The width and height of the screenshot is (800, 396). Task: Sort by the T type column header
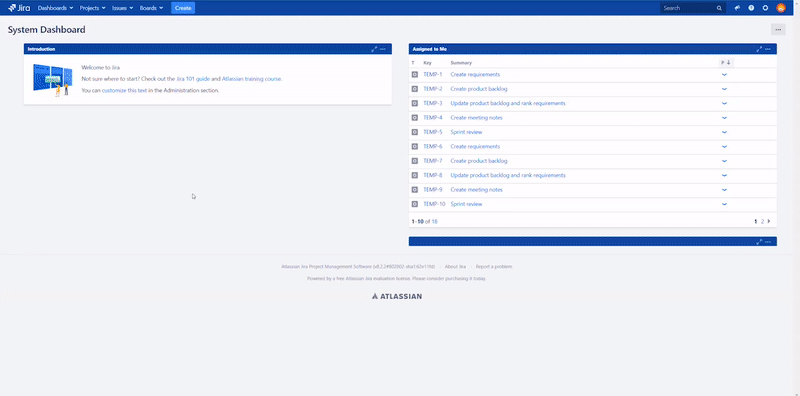(x=413, y=63)
